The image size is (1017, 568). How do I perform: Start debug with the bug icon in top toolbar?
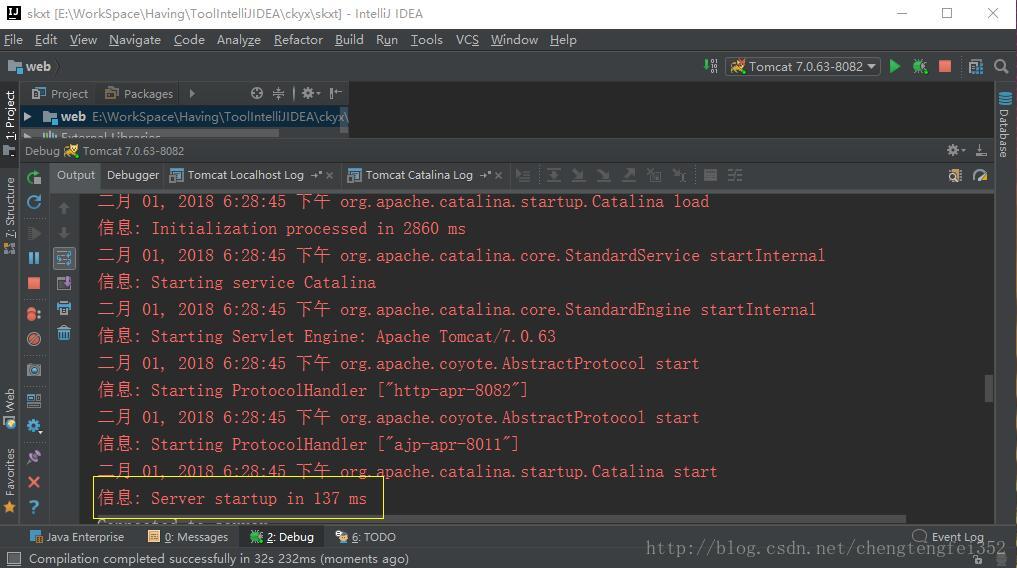920,66
